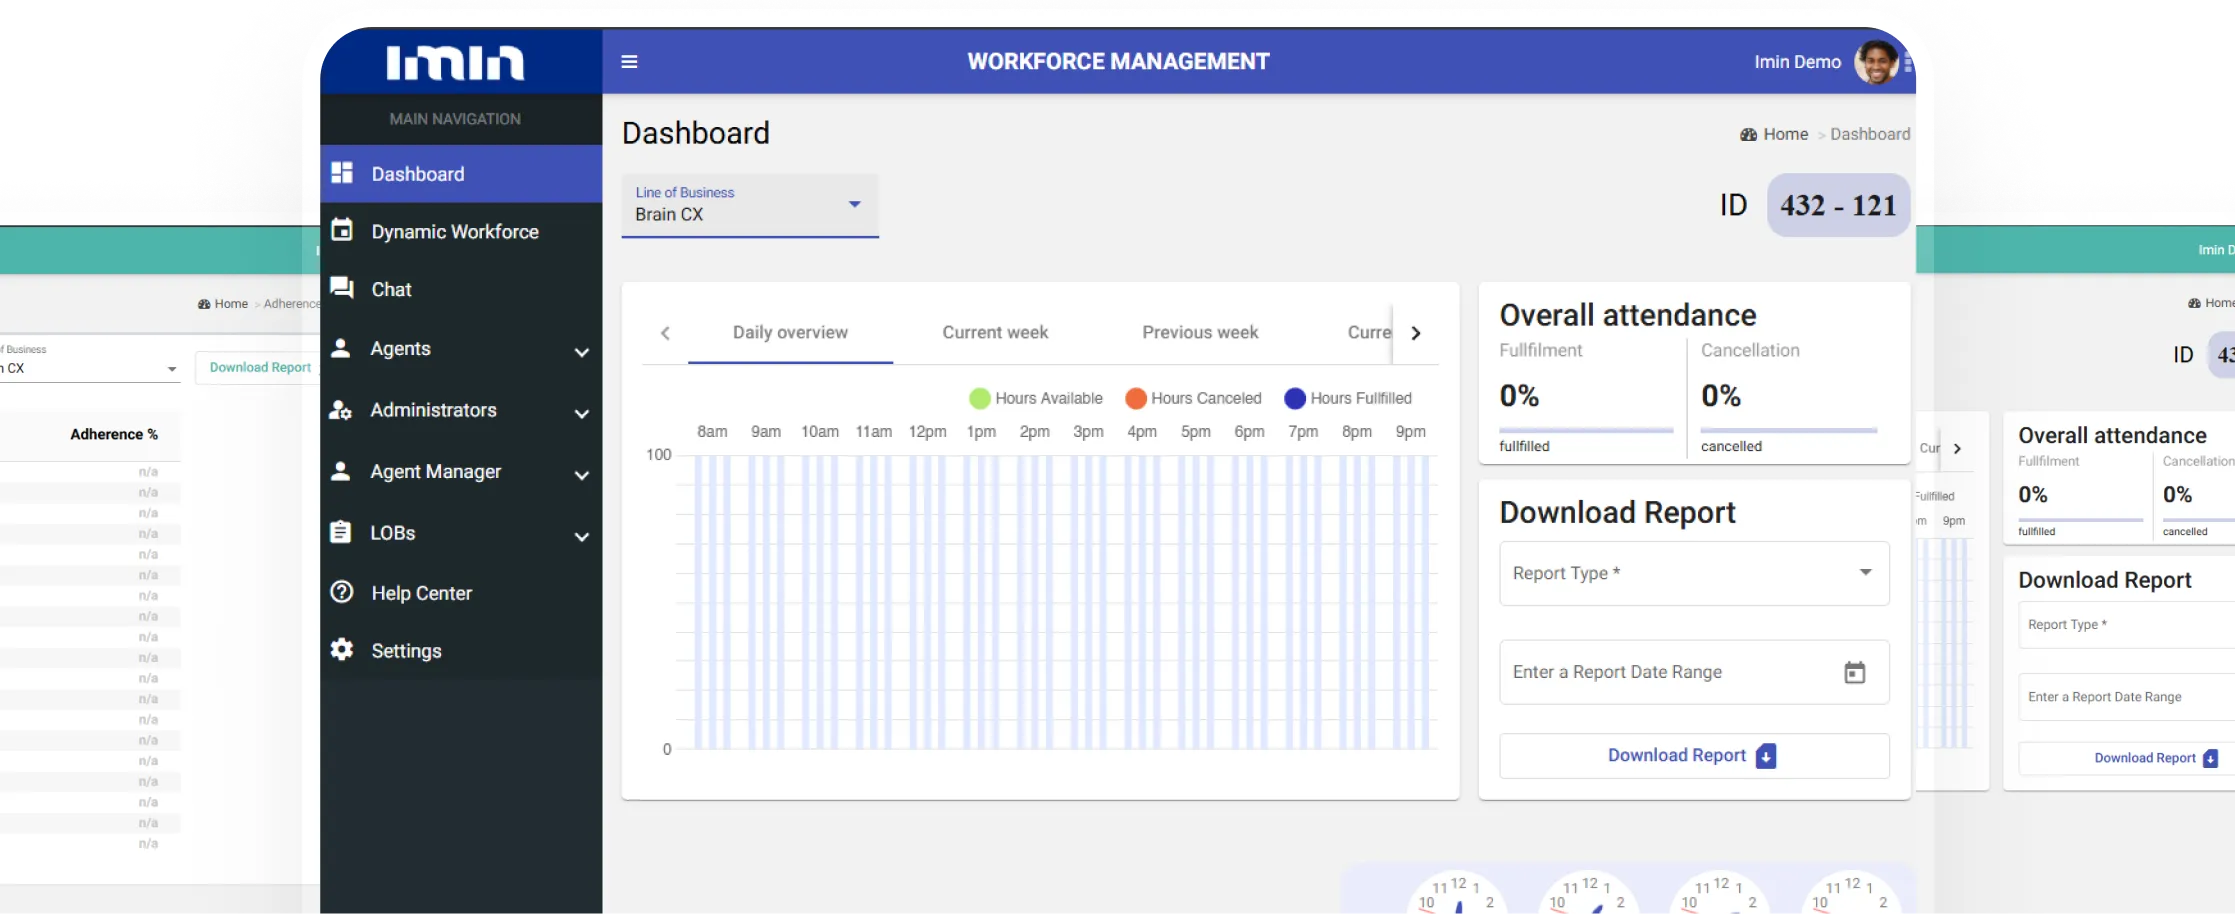Click the LOBs clipboard icon
This screenshot has width=2235, height=914.
tap(341, 532)
